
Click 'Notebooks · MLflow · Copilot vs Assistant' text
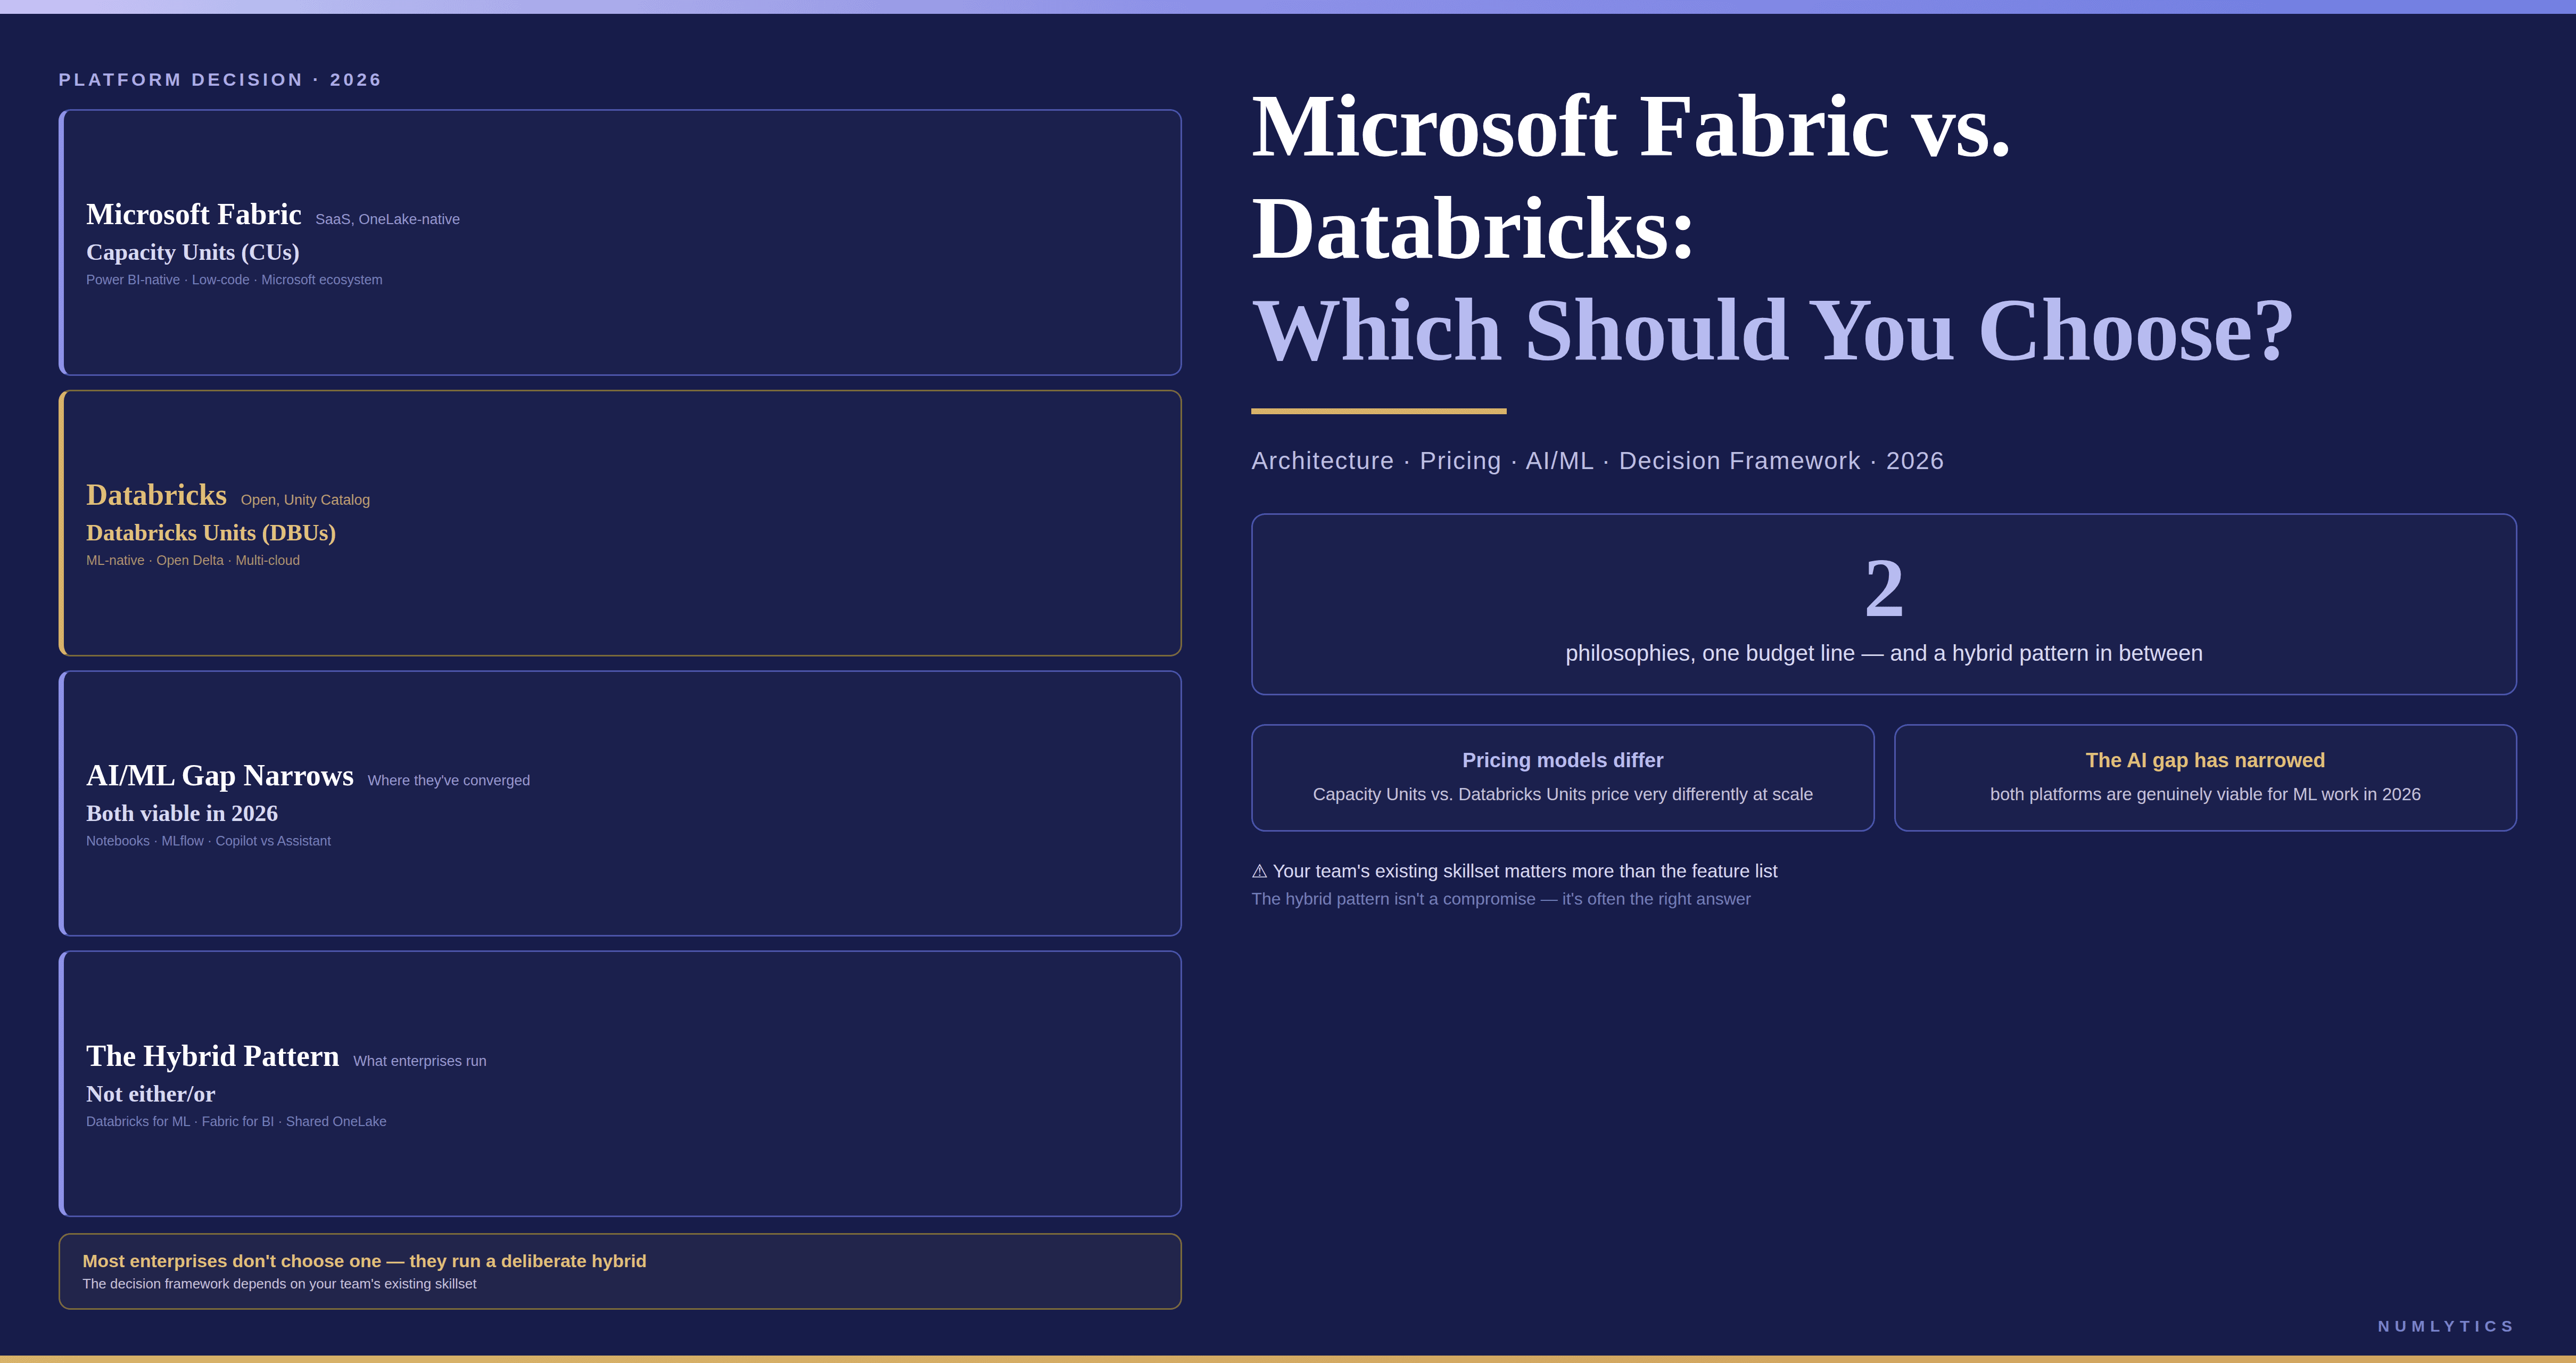click(208, 841)
